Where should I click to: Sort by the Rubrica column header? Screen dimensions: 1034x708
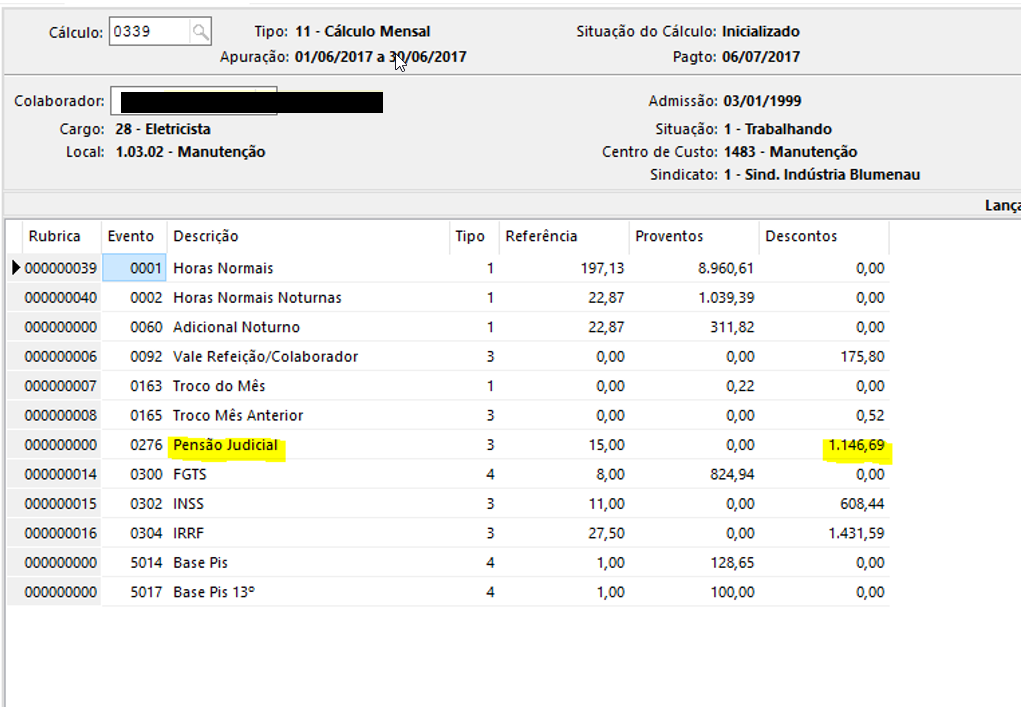tap(55, 237)
